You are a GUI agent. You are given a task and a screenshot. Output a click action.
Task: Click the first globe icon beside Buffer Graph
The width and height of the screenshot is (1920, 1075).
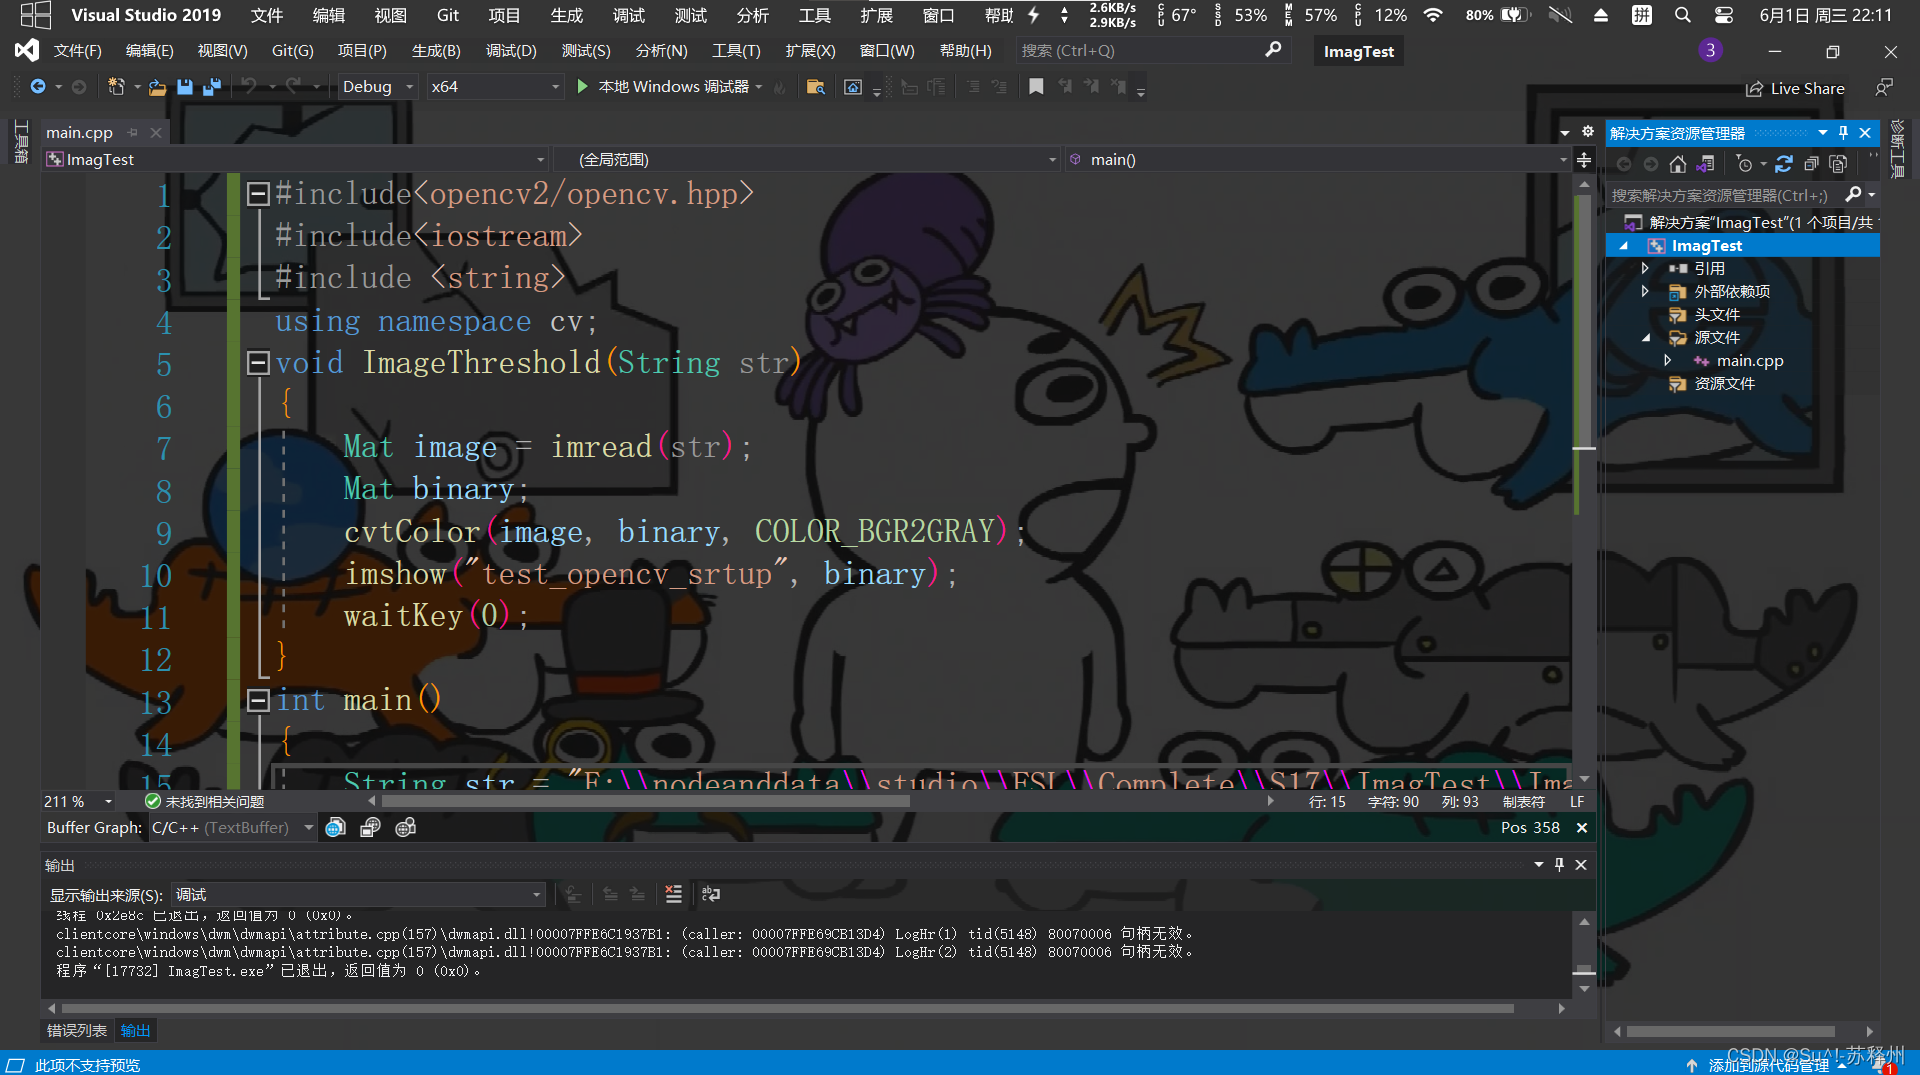[x=336, y=828]
